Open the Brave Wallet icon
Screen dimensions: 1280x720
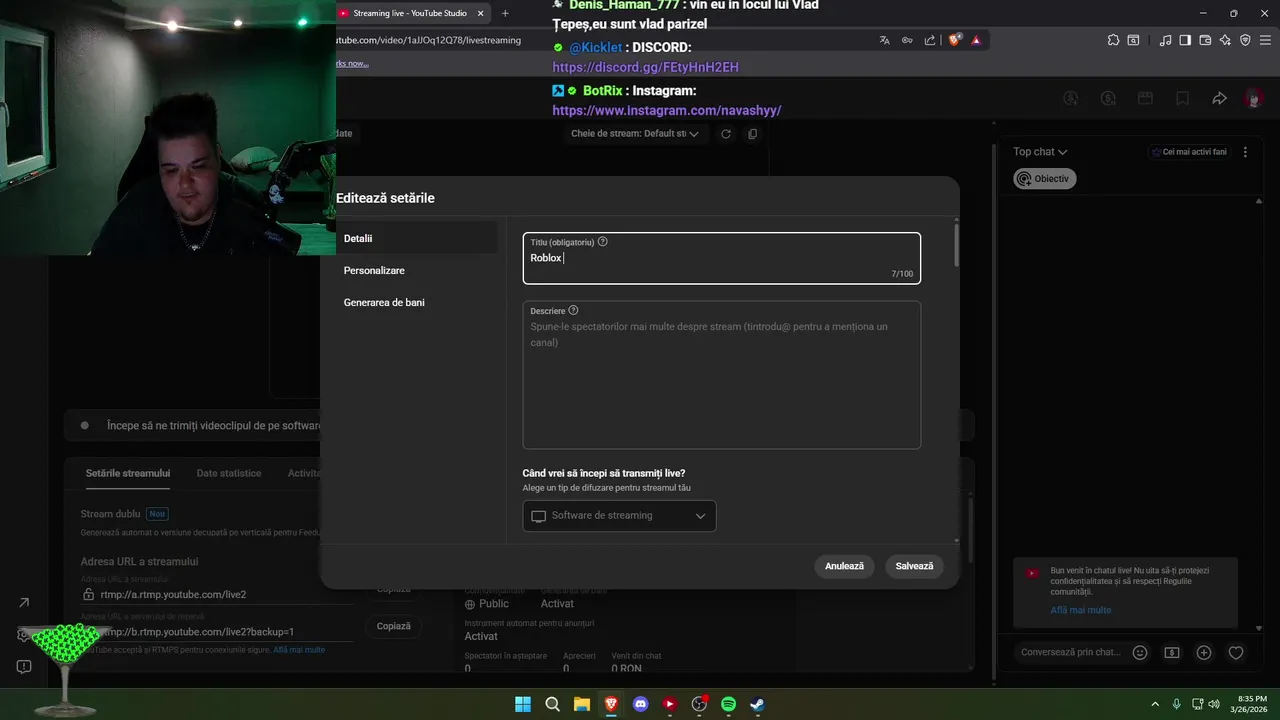coord(1205,40)
